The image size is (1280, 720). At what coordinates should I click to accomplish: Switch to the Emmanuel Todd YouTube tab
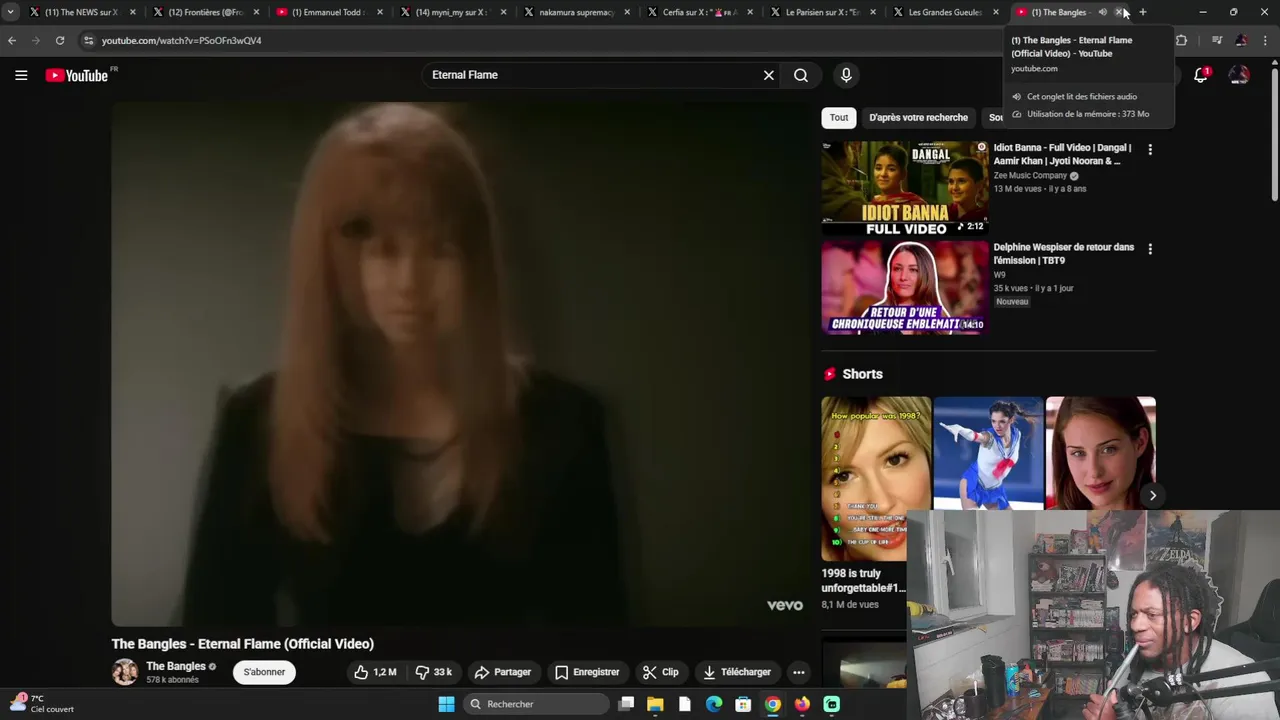click(328, 12)
